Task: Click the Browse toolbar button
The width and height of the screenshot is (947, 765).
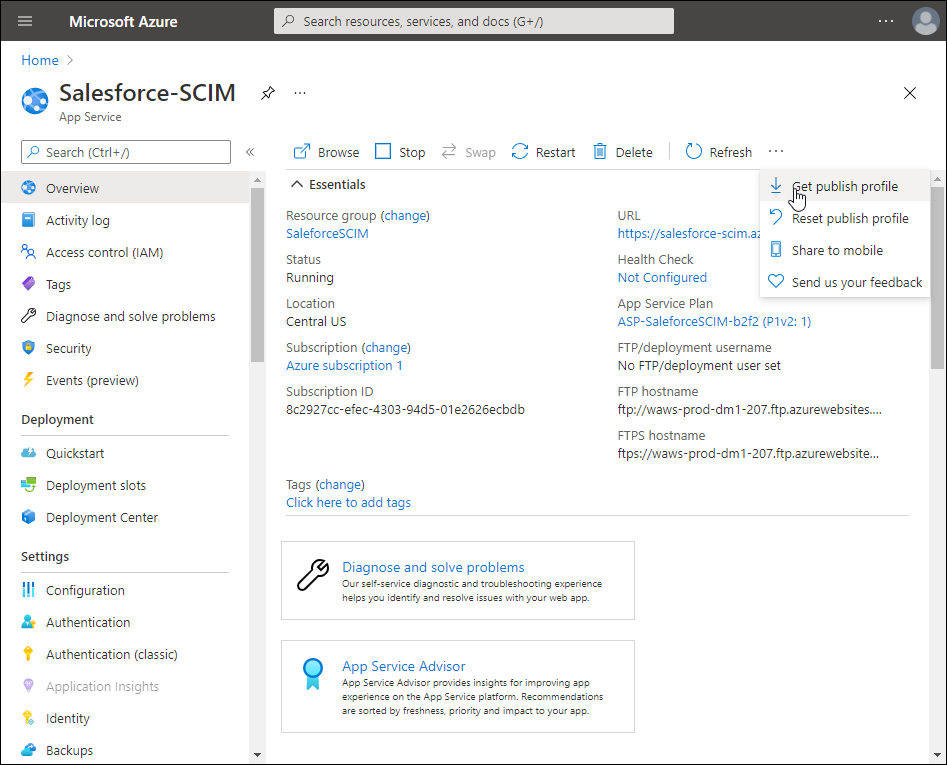Action: coord(326,152)
